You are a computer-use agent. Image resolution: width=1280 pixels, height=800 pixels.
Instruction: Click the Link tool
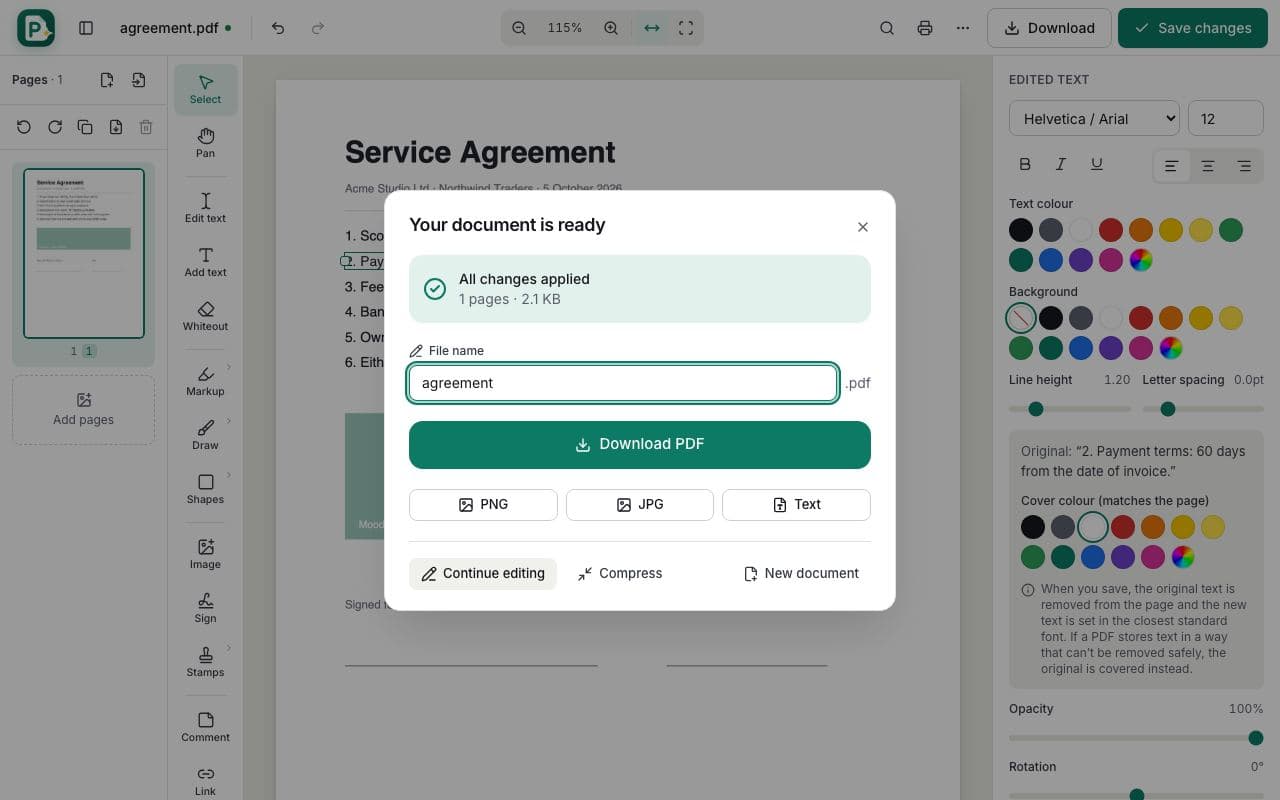[x=205, y=781]
